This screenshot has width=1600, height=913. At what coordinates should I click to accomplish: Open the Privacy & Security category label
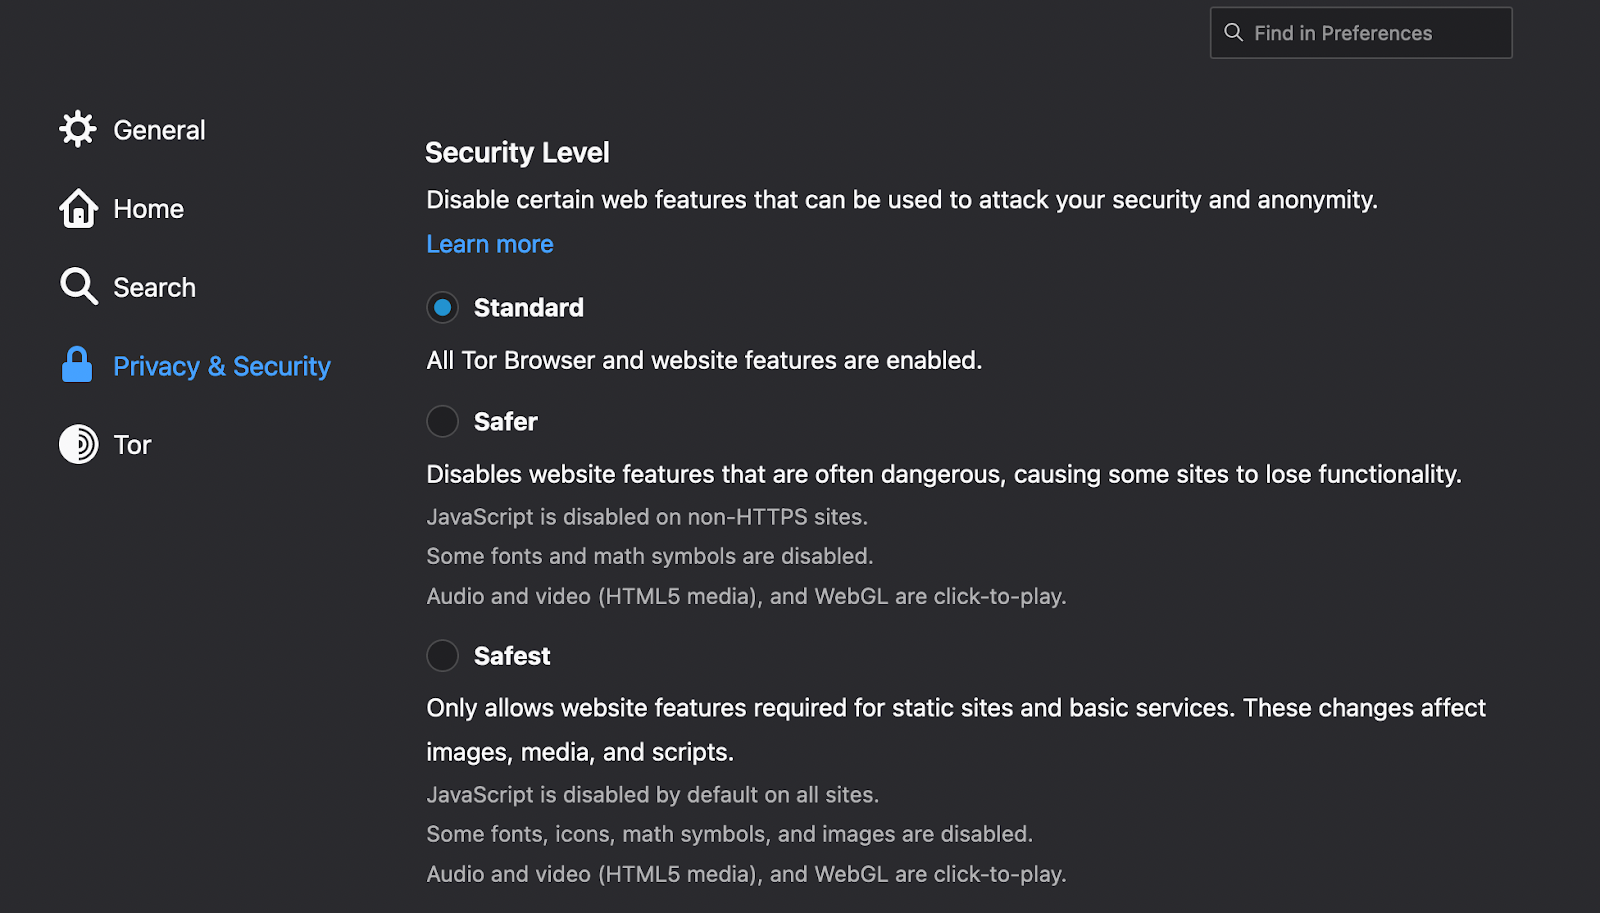point(221,366)
